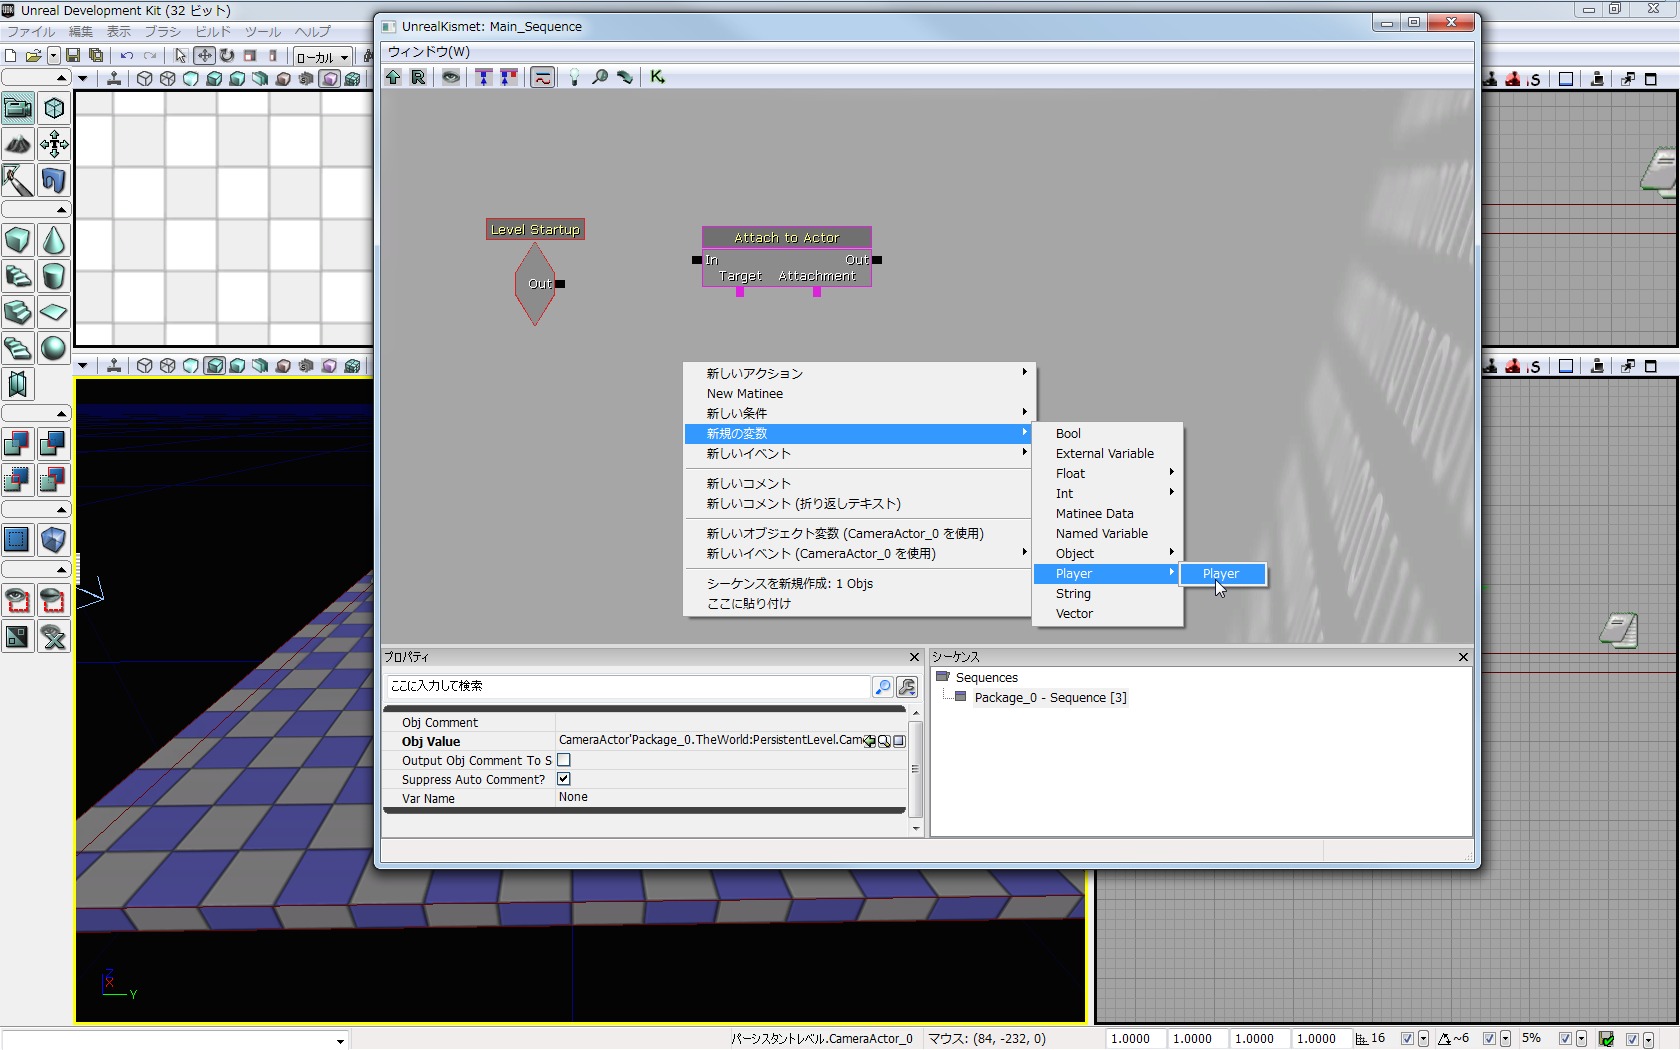
Task: Choose Player from the Player submenu
Action: 1221,574
